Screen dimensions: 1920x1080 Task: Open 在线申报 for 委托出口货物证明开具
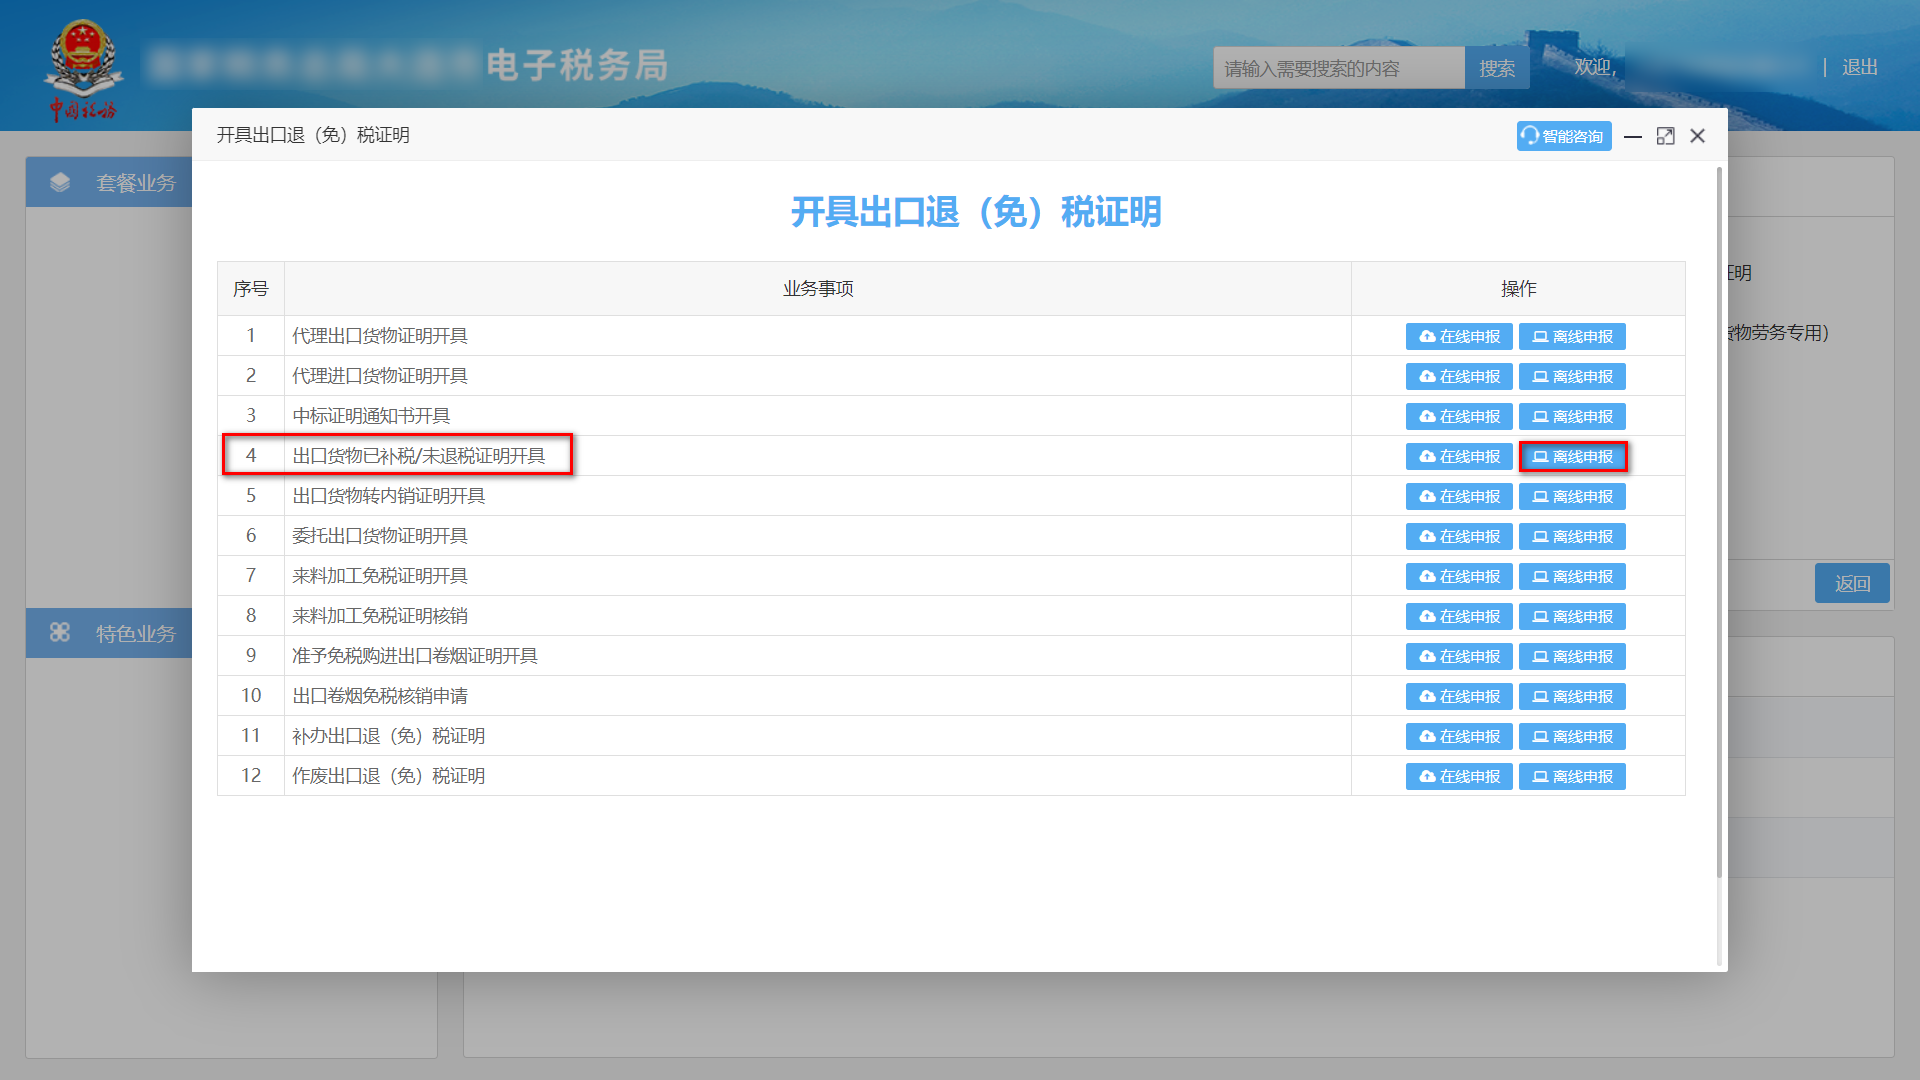coord(1459,536)
